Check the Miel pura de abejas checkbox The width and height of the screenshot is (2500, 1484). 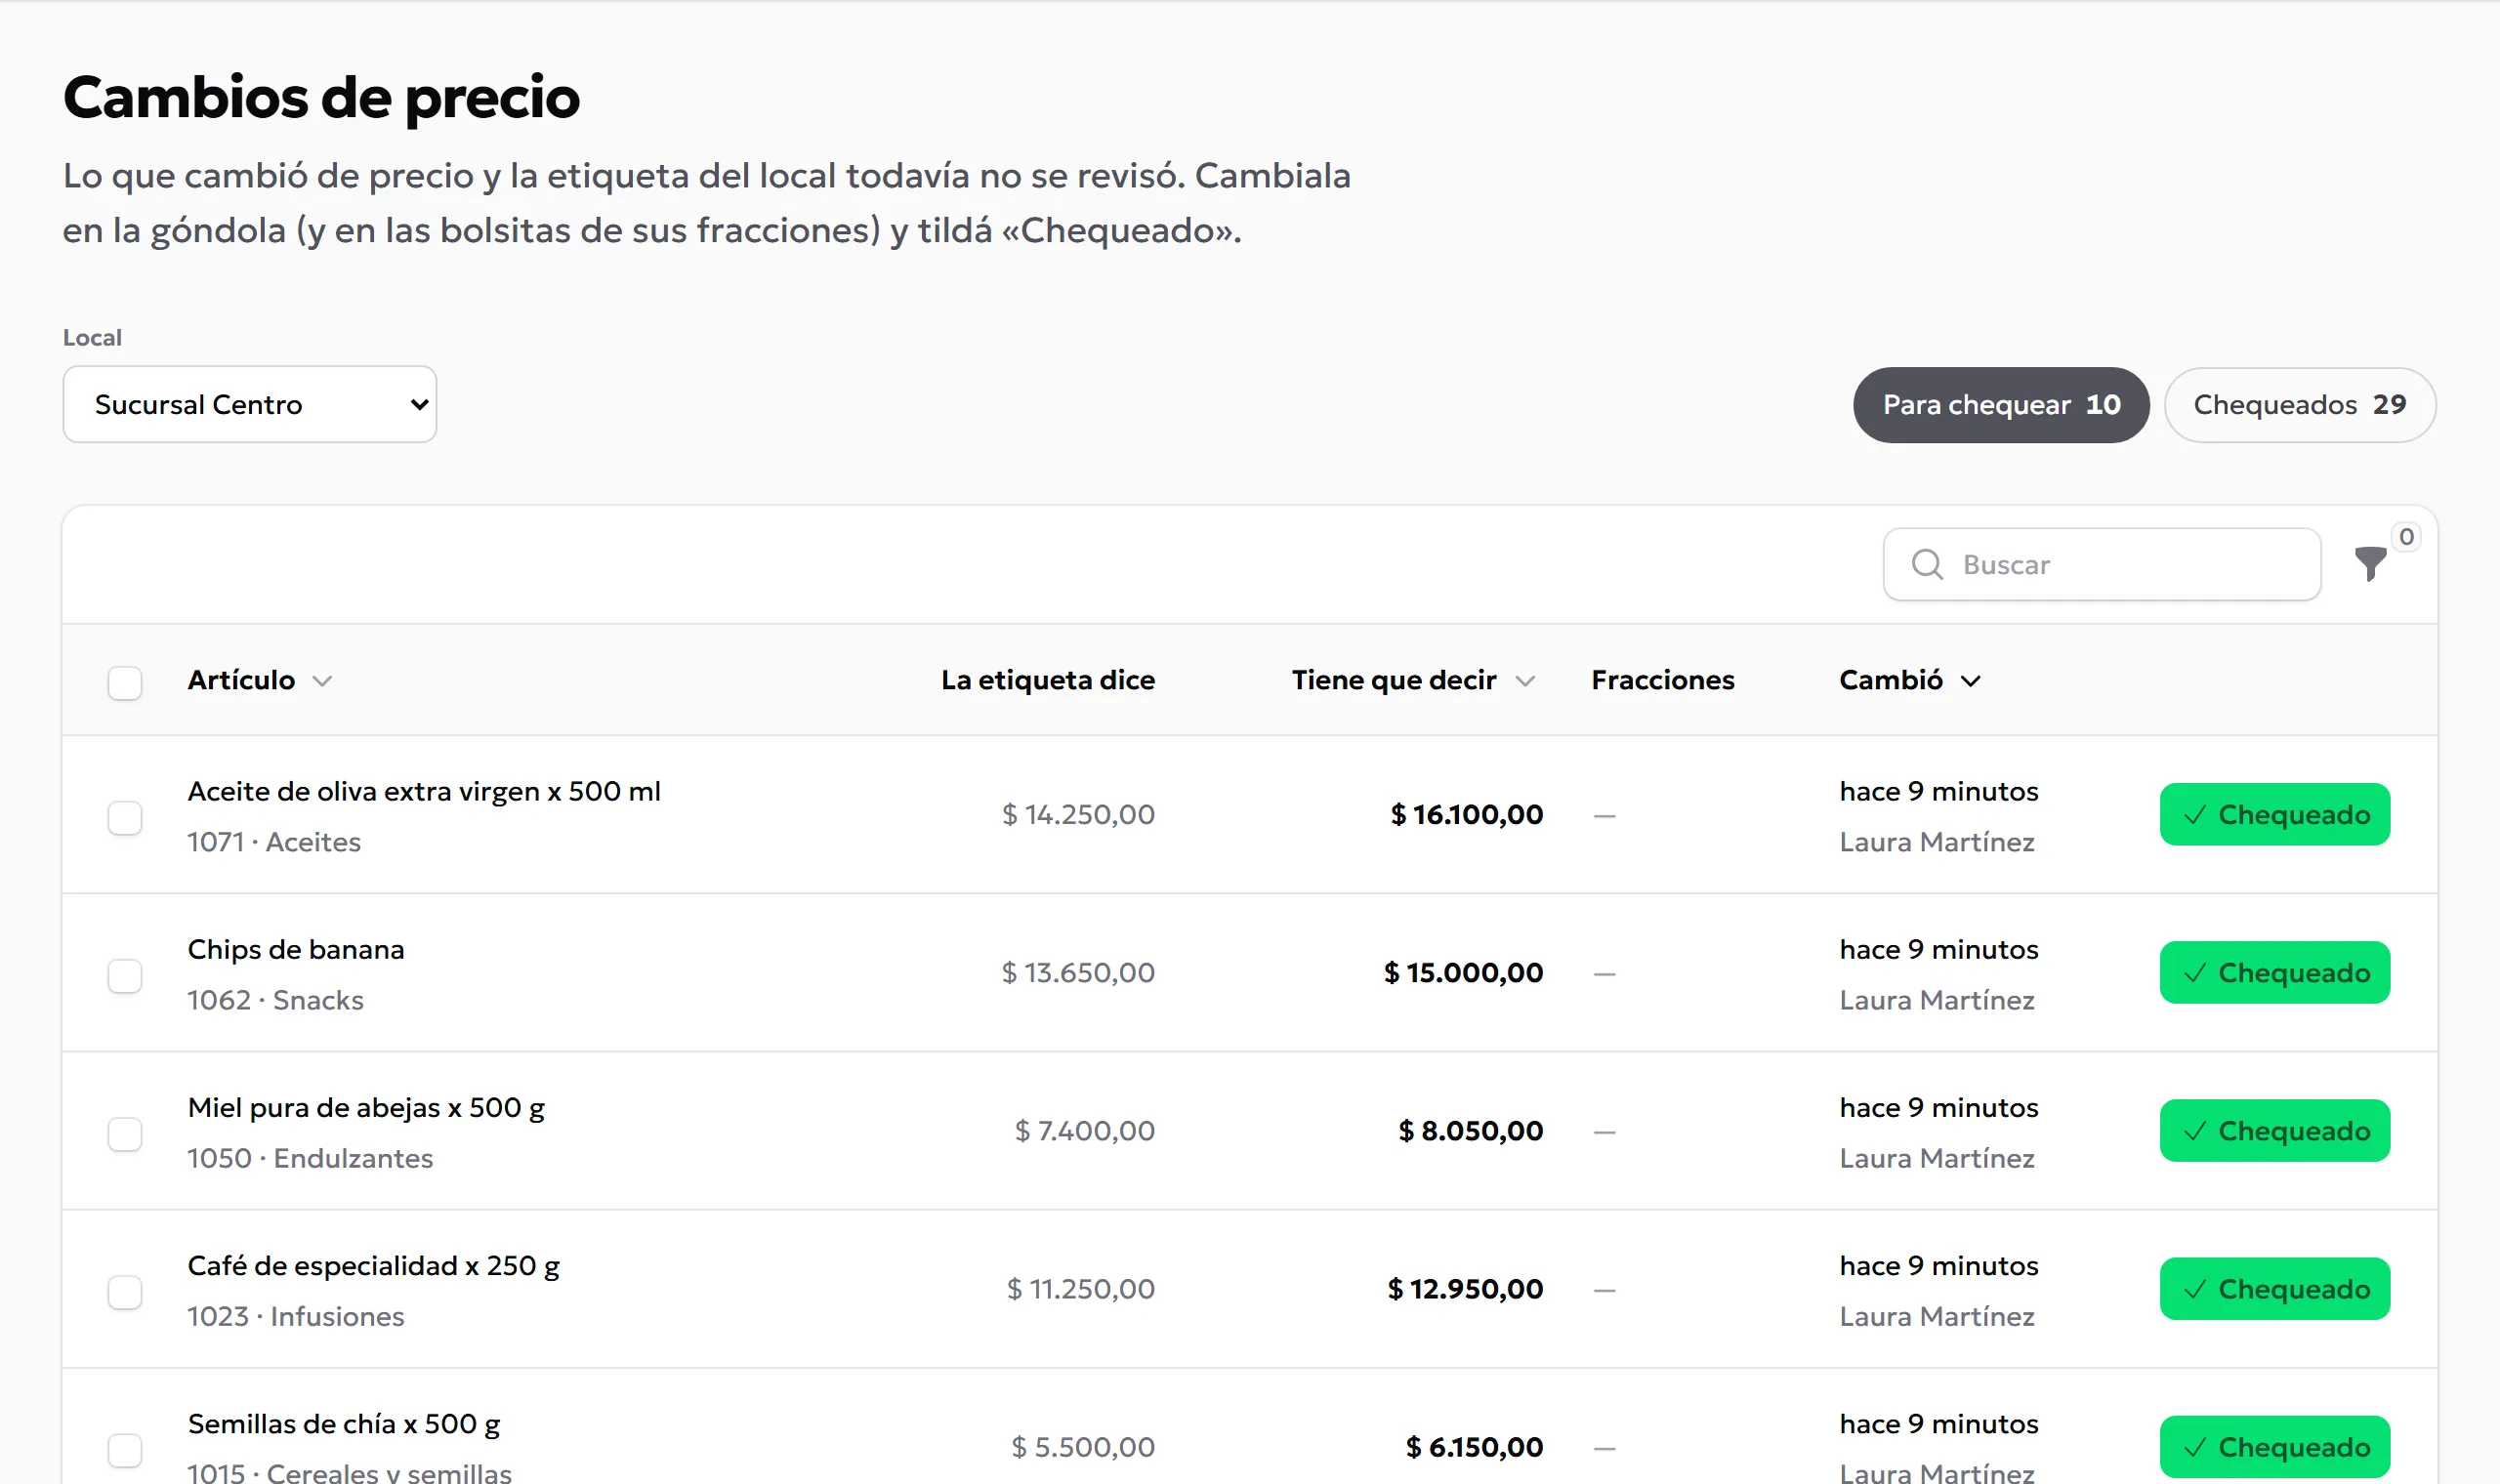click(x=125, y=1133)
